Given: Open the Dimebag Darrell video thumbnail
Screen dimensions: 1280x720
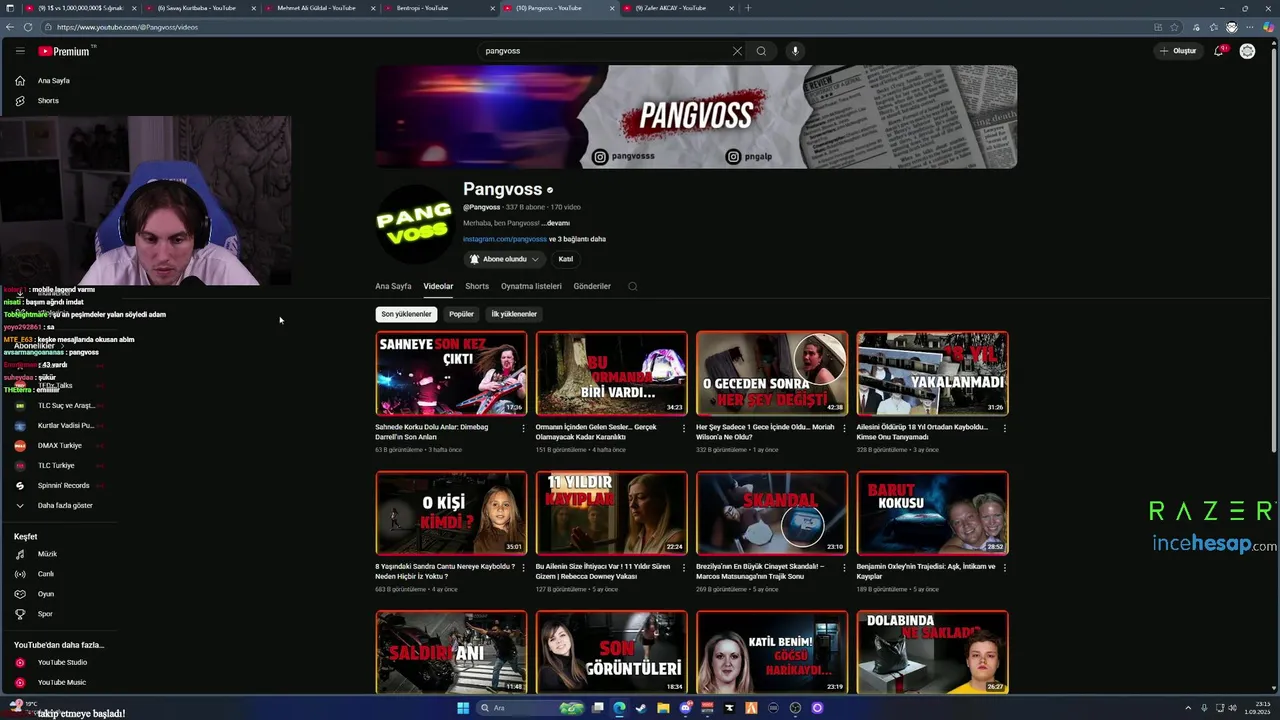Looking at the screenshot, I should click(451, 373).
